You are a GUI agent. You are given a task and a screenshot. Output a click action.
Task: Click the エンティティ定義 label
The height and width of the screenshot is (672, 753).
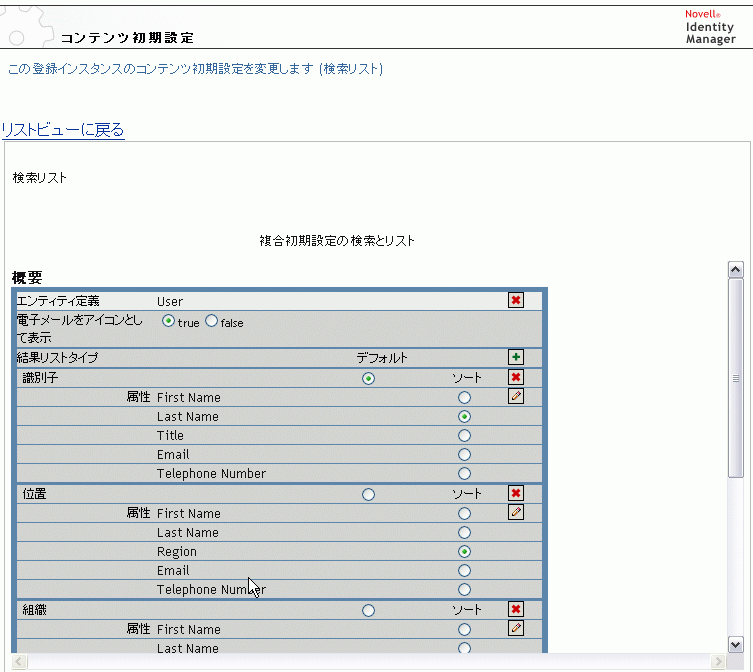[x=58, y=301]
